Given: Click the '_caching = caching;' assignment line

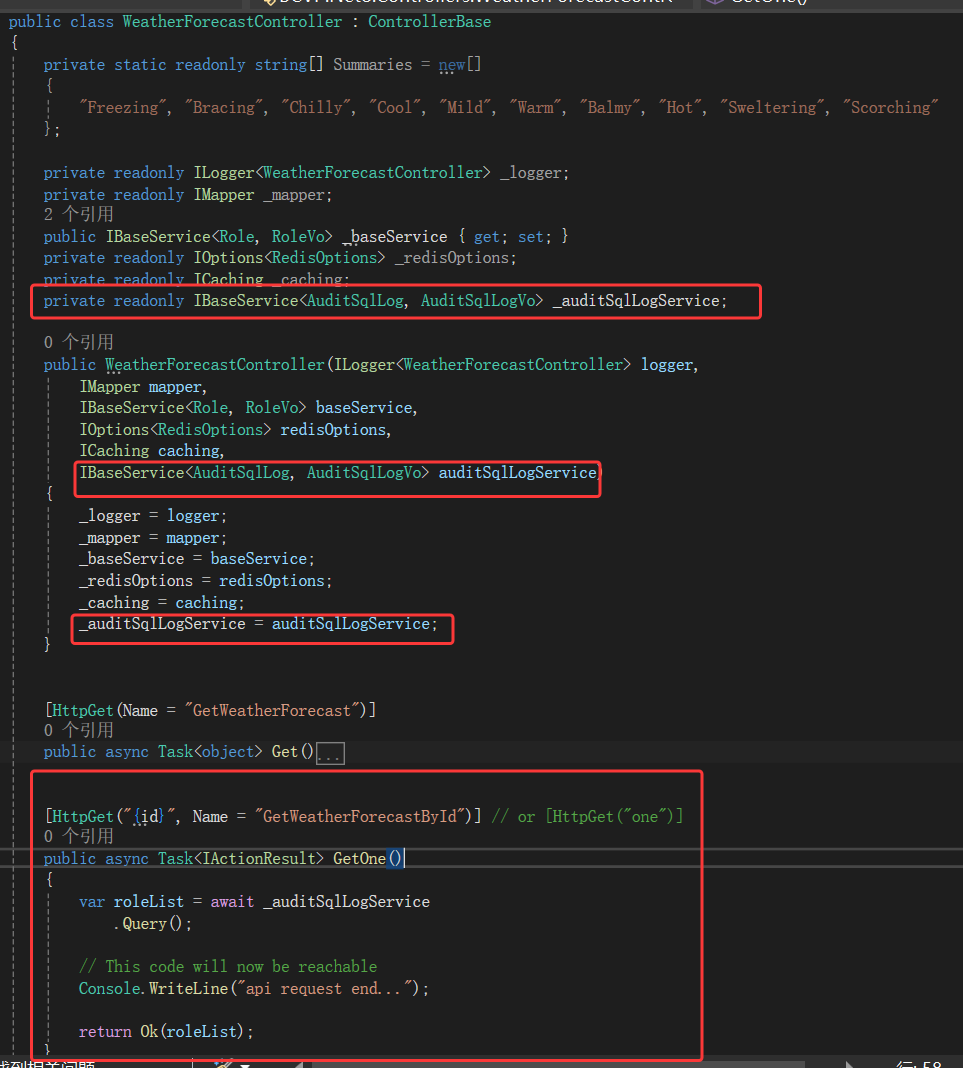Looking at the screenshot, I should click(x=161, y=603).
